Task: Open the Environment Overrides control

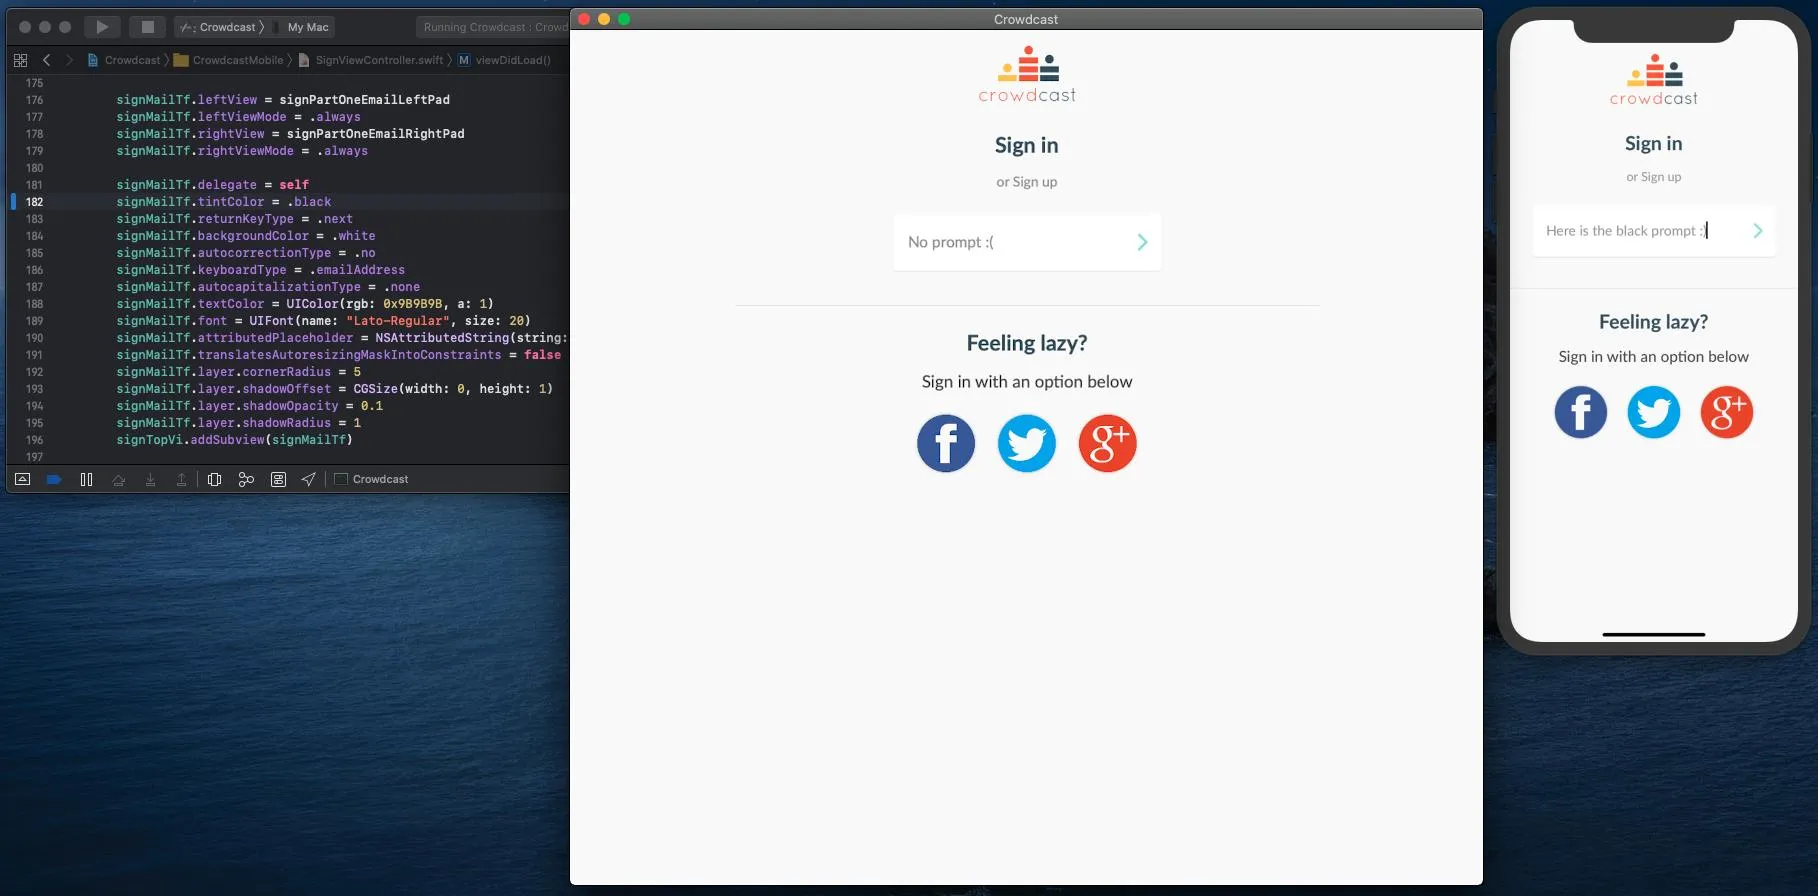Action: click(x=278, y=480)
